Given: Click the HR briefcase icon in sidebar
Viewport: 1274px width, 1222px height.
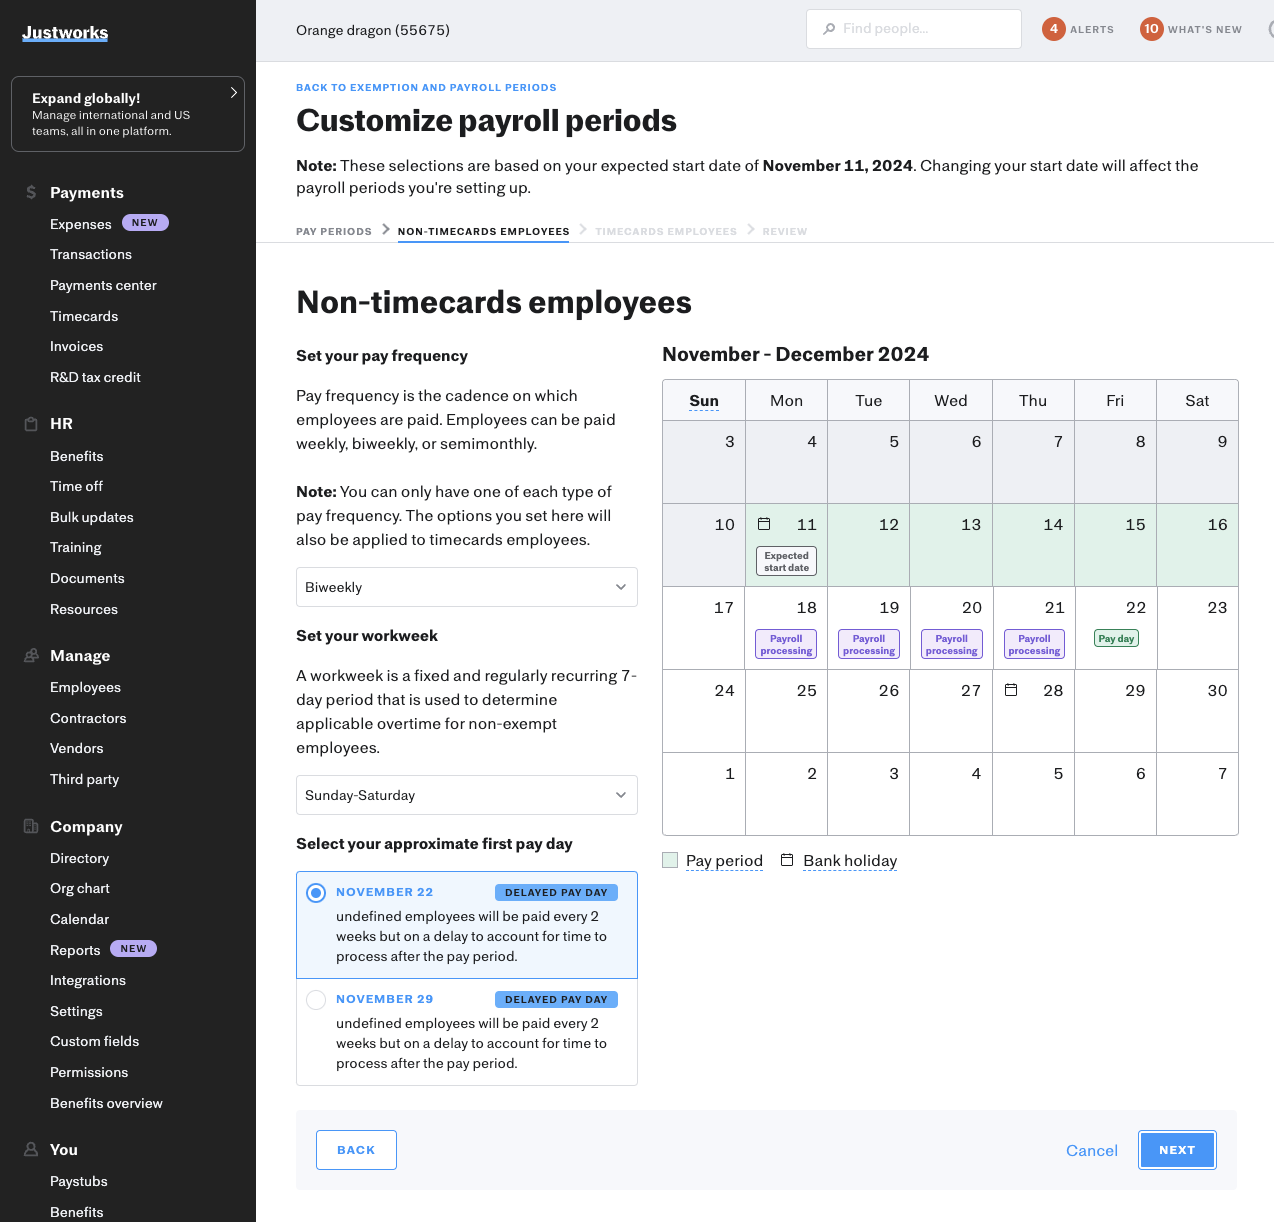Looking at the screenshot, I should pyautogui.click(x=30, y=423).
